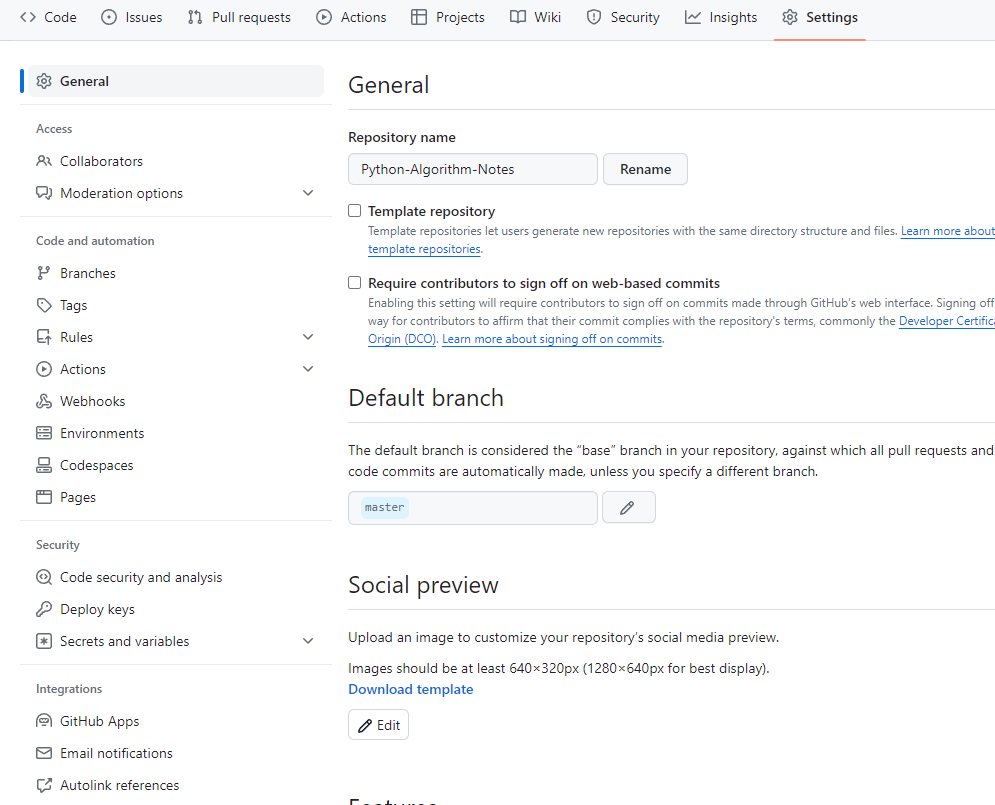Open Learn more about signing off on commits
This screenshot has width=995, height=805.
(552, 339)
